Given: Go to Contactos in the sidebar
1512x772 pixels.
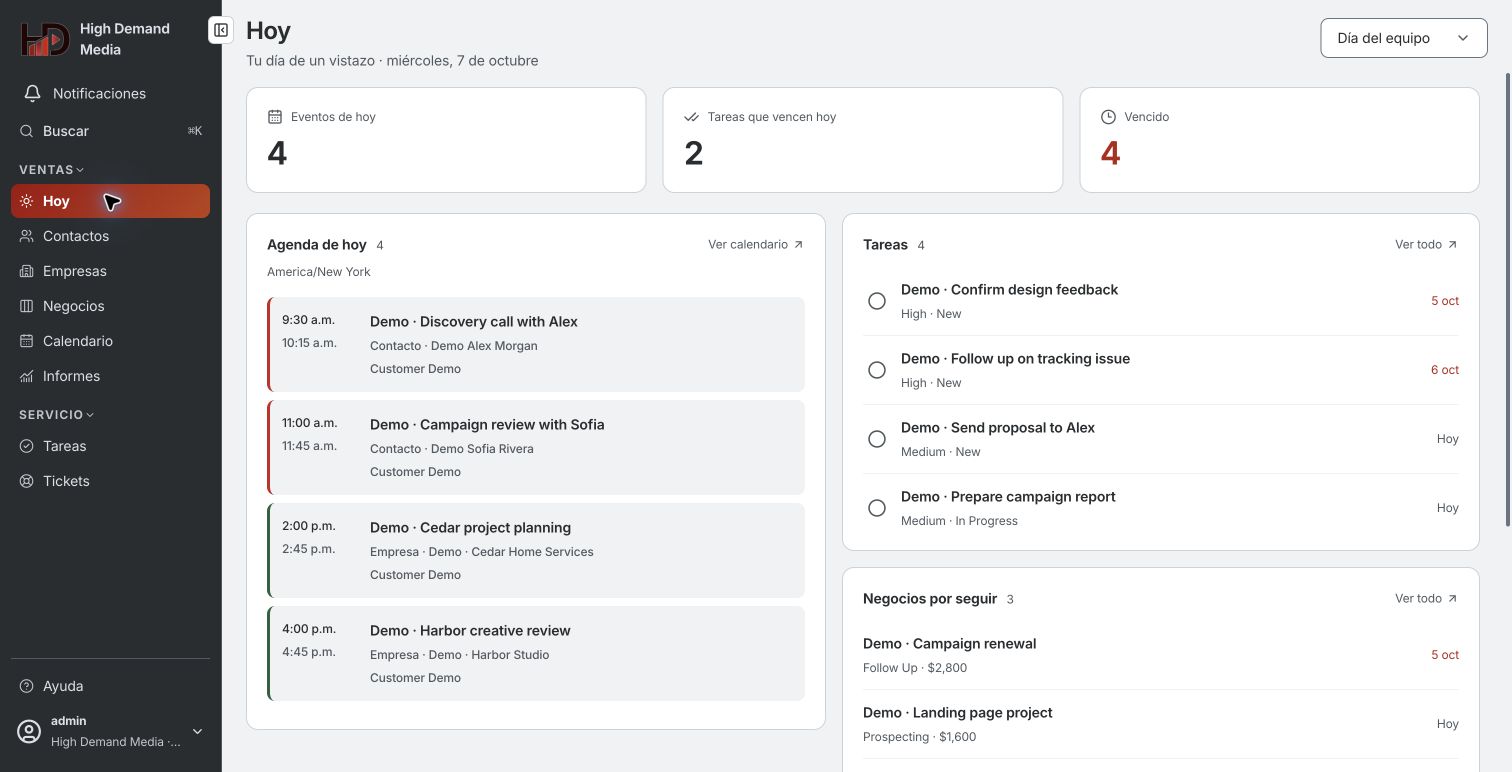Looking at the screenshot, I should pyautogui.click(x=110, y=236).
